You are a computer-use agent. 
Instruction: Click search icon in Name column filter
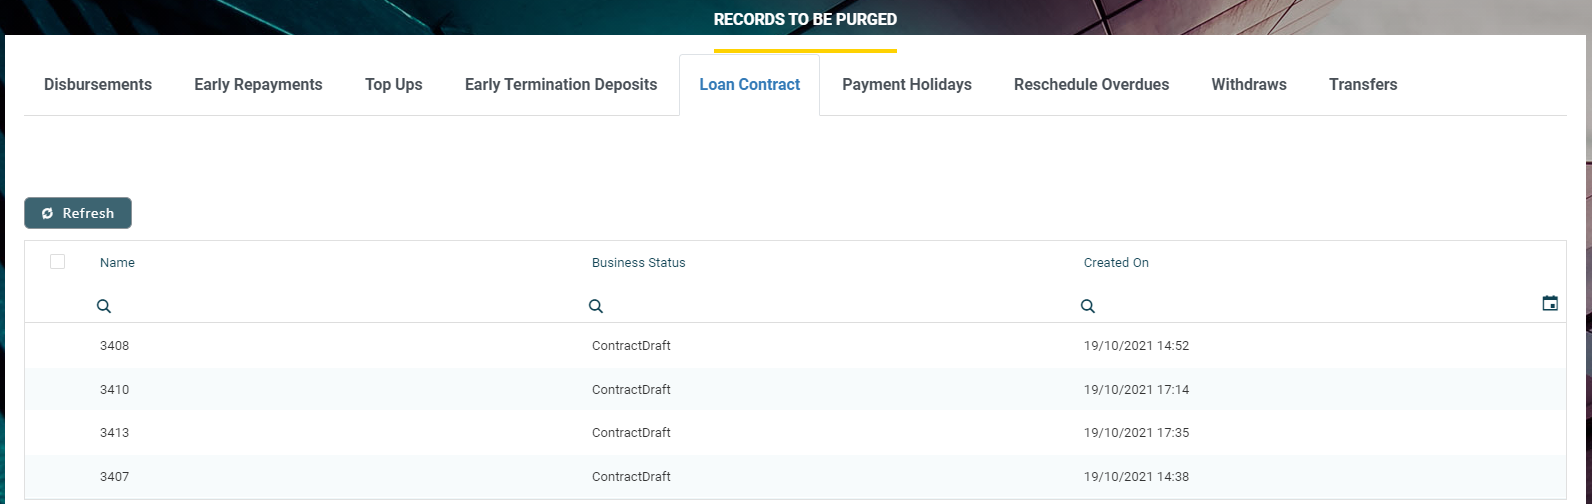tap(104, 306)
